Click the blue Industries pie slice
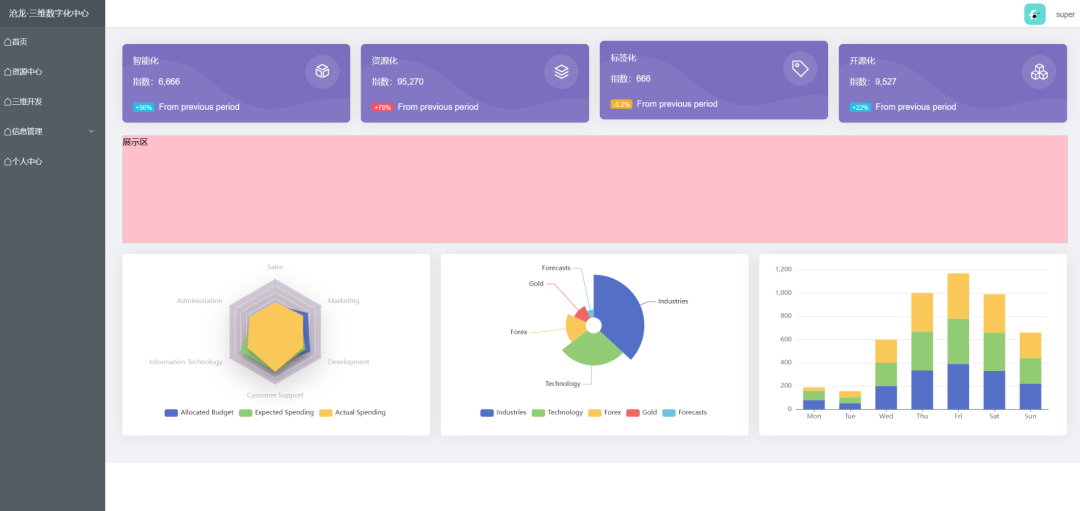Image resolution: width=1080 pixels, height=511 pixels. coord(620,313)
